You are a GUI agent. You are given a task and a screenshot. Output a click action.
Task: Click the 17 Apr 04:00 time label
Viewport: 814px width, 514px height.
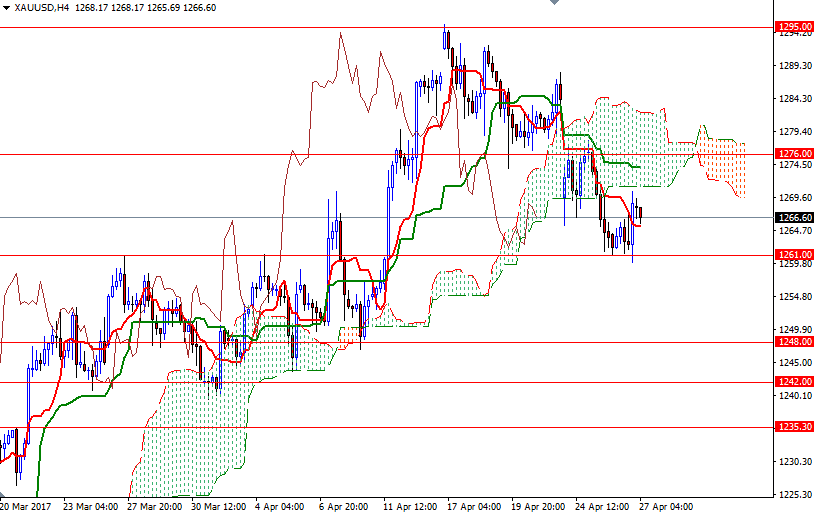[474, 506]
